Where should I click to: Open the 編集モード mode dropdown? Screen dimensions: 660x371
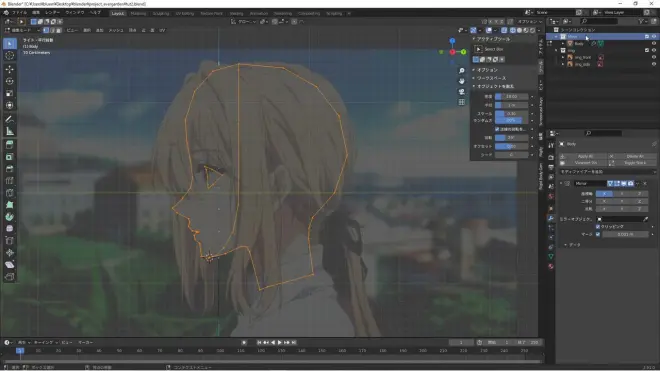coord(21,30)
